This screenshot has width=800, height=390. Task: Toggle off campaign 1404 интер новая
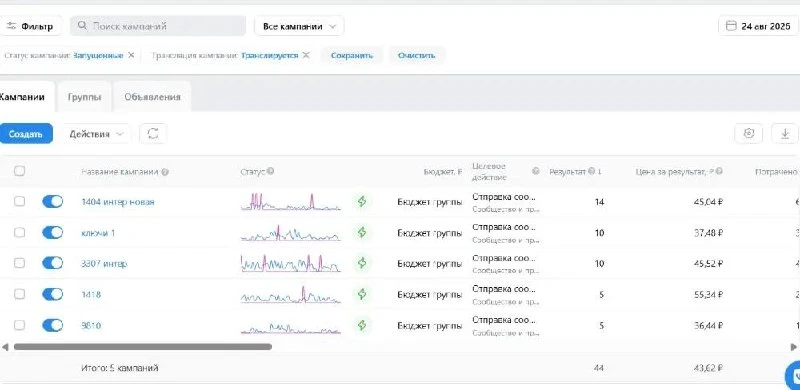tap(53, 201)
